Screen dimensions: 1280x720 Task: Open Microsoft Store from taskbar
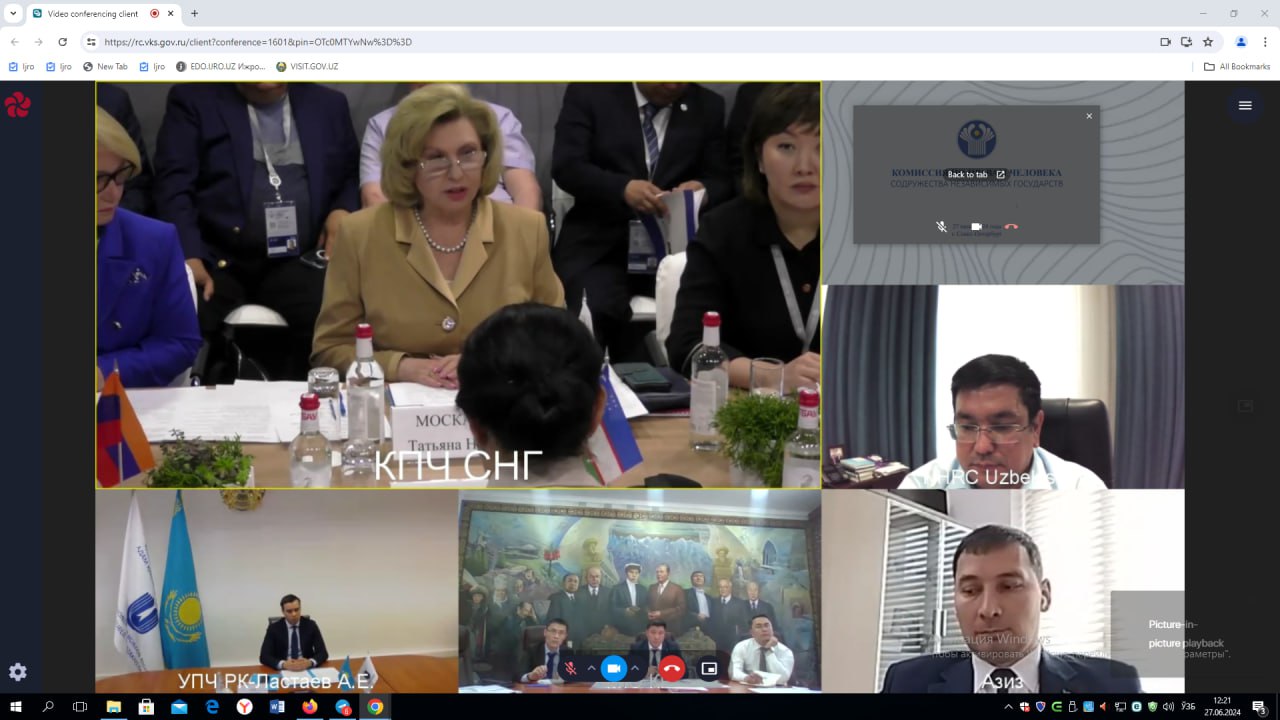click(146, 707)
